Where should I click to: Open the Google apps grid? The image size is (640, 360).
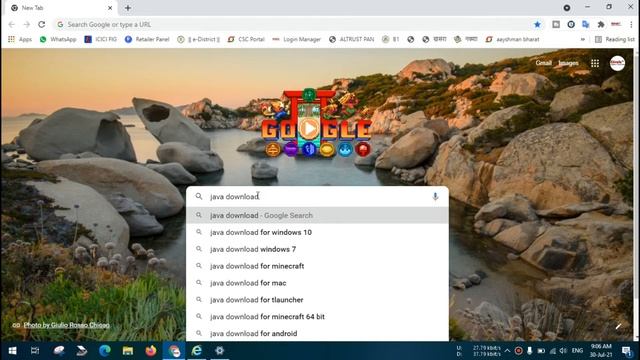click(x=595, y=63)
